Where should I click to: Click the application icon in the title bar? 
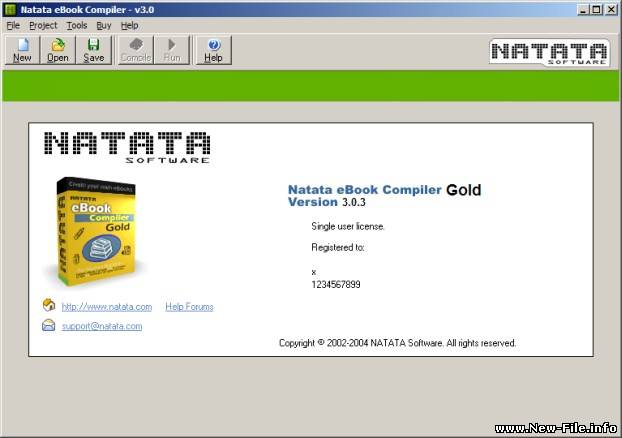11,10
